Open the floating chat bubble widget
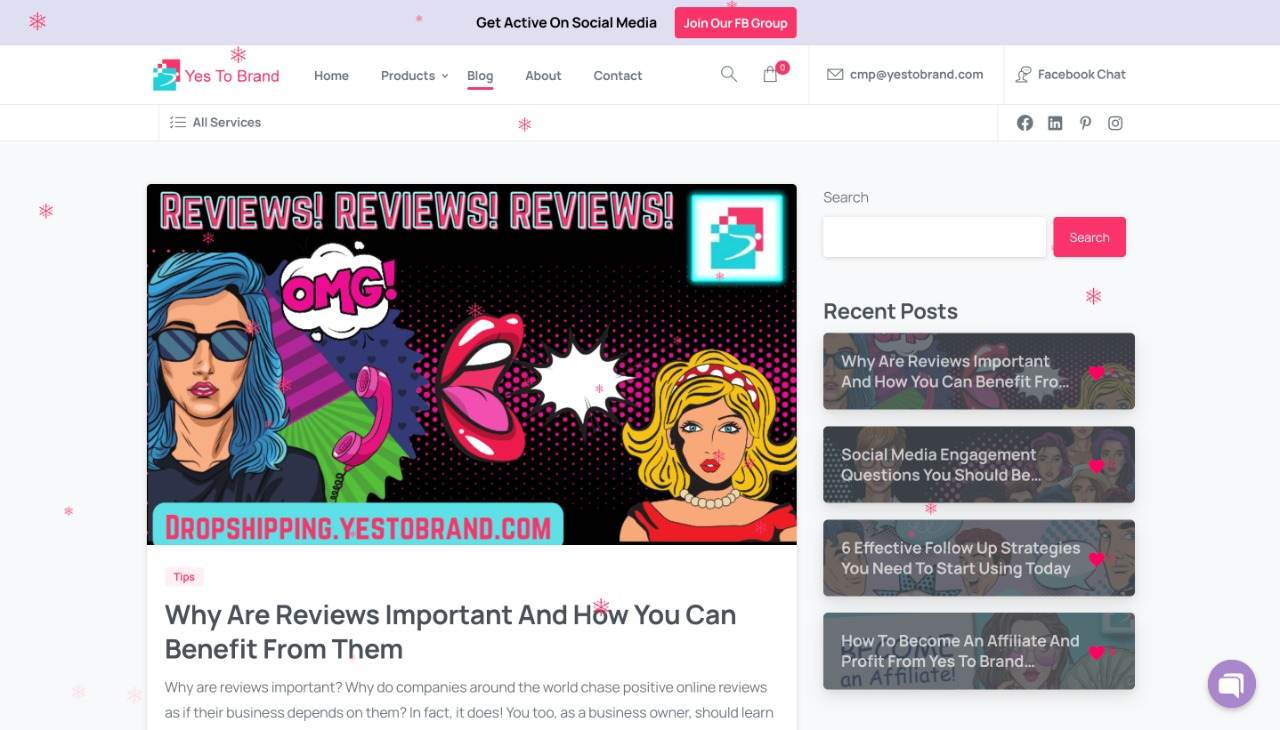This screenshot has width=1280, height=730. (1231, 684)
